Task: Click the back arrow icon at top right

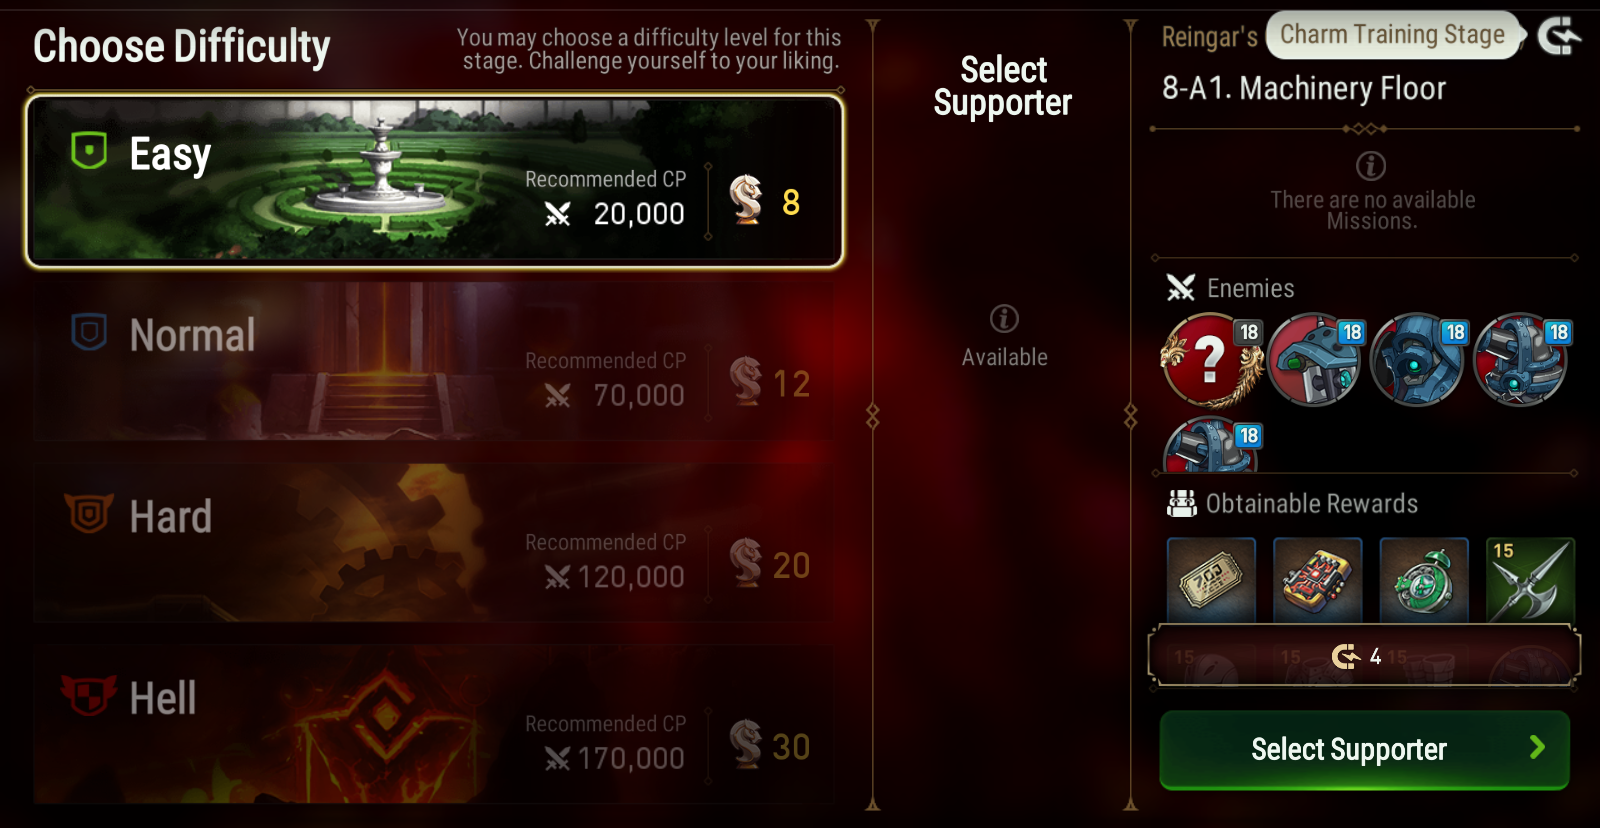Action: click(x=1559, y=37)
